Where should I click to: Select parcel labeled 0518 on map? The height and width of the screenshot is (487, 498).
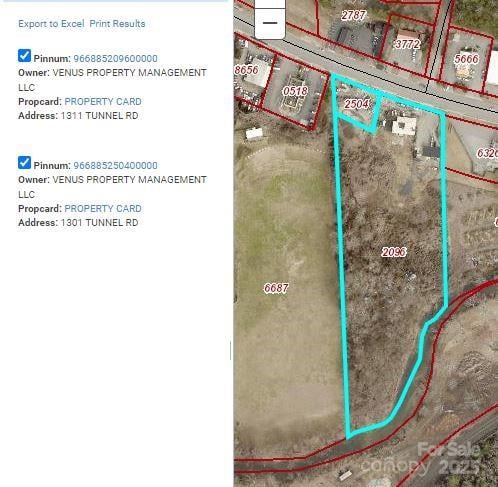[295, 91]
